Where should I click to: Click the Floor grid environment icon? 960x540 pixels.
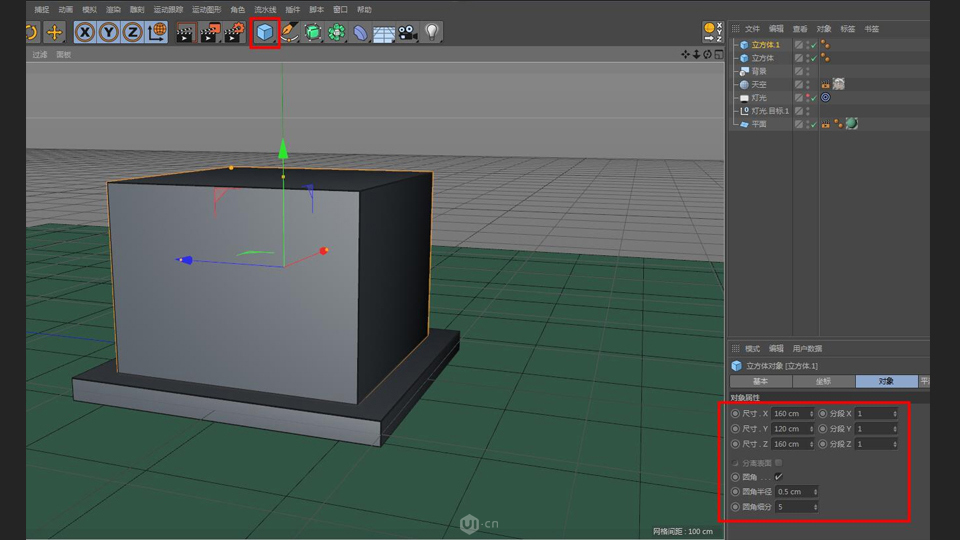click(384, 33)
